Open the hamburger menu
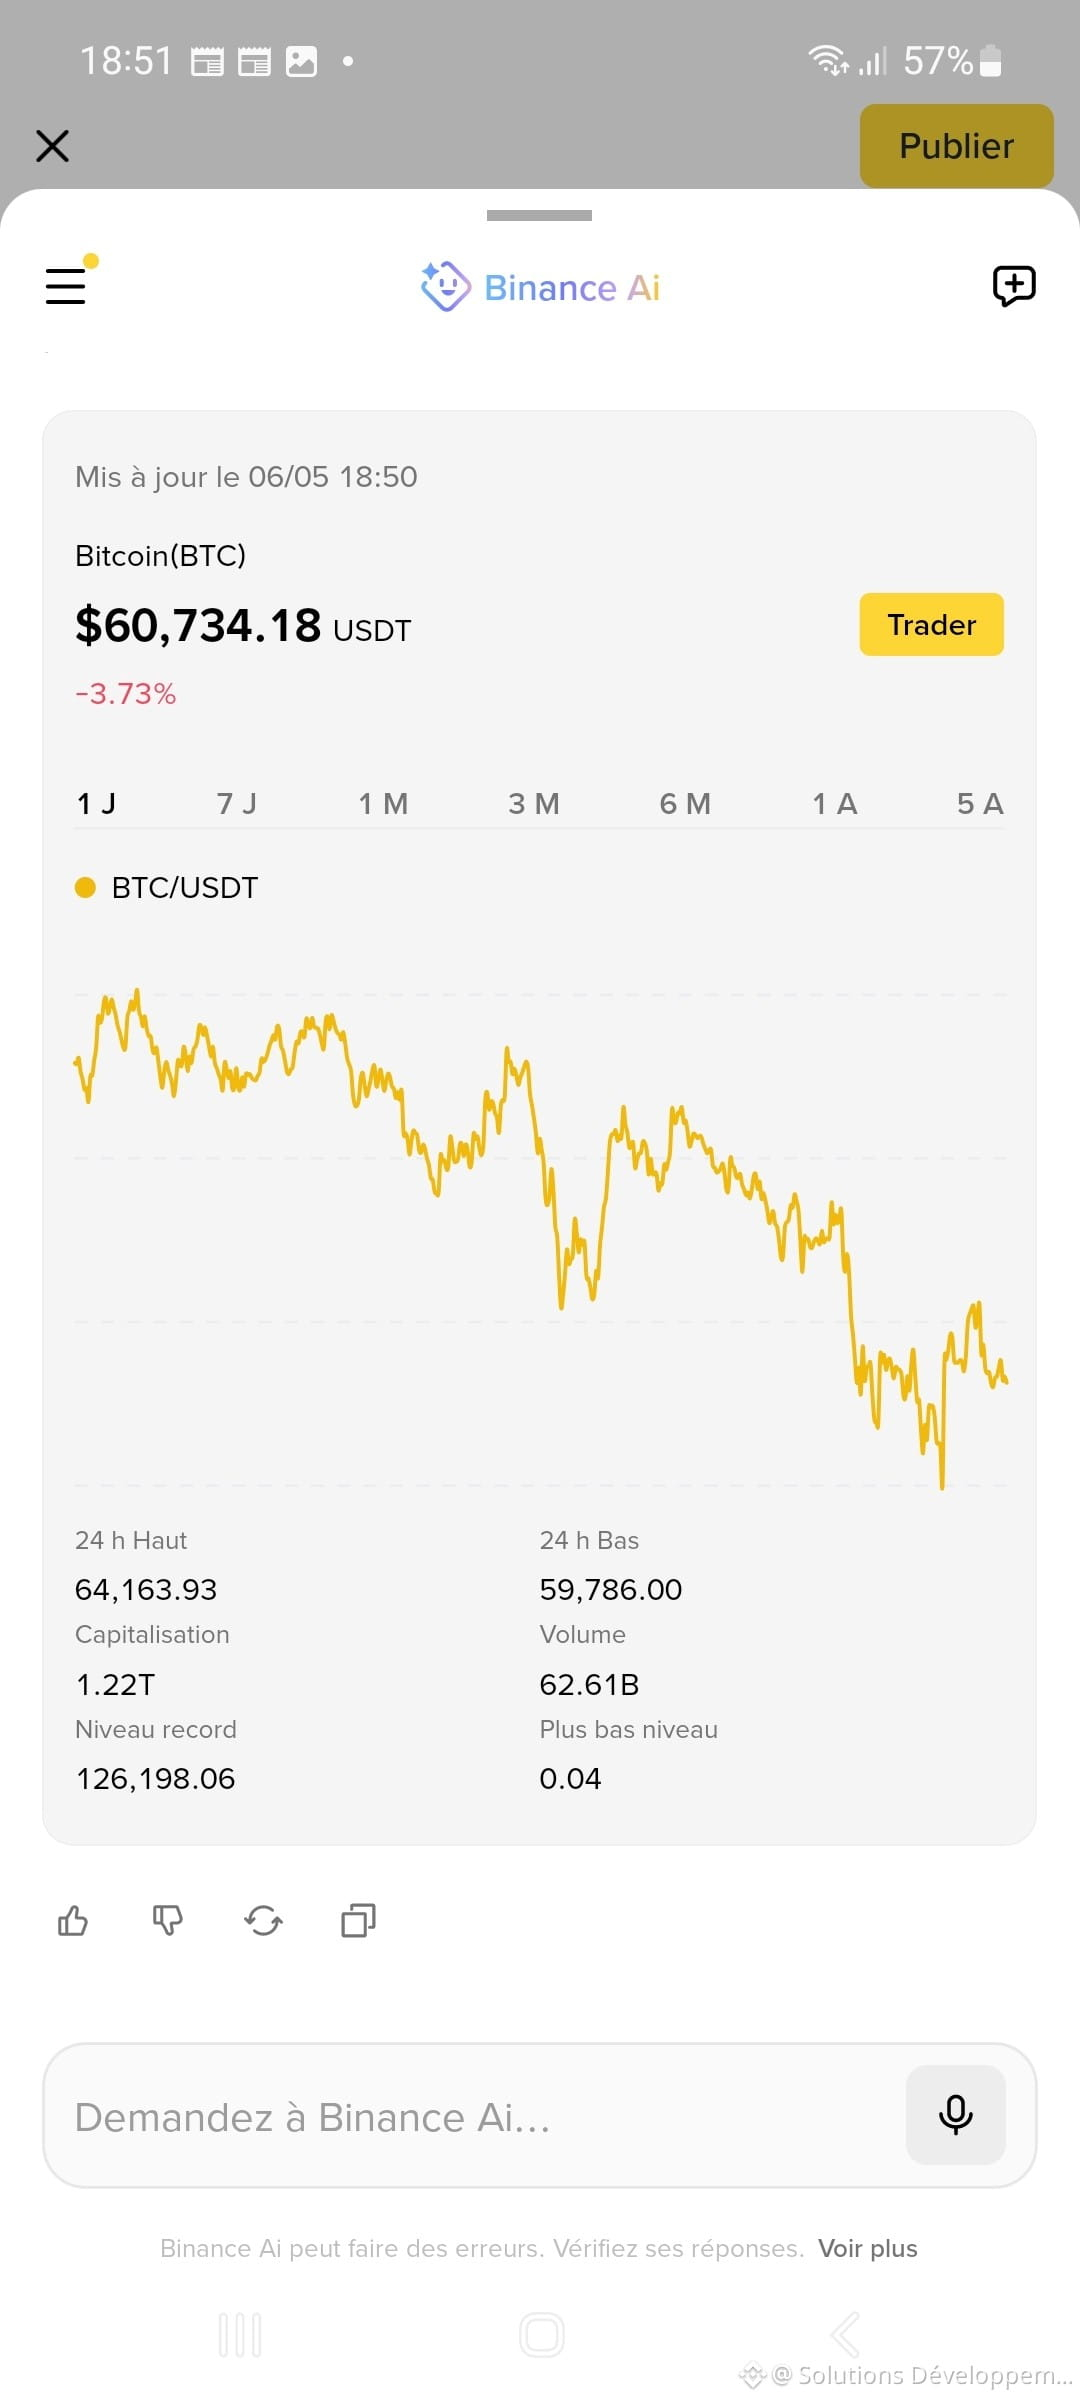 click(66, 285)
